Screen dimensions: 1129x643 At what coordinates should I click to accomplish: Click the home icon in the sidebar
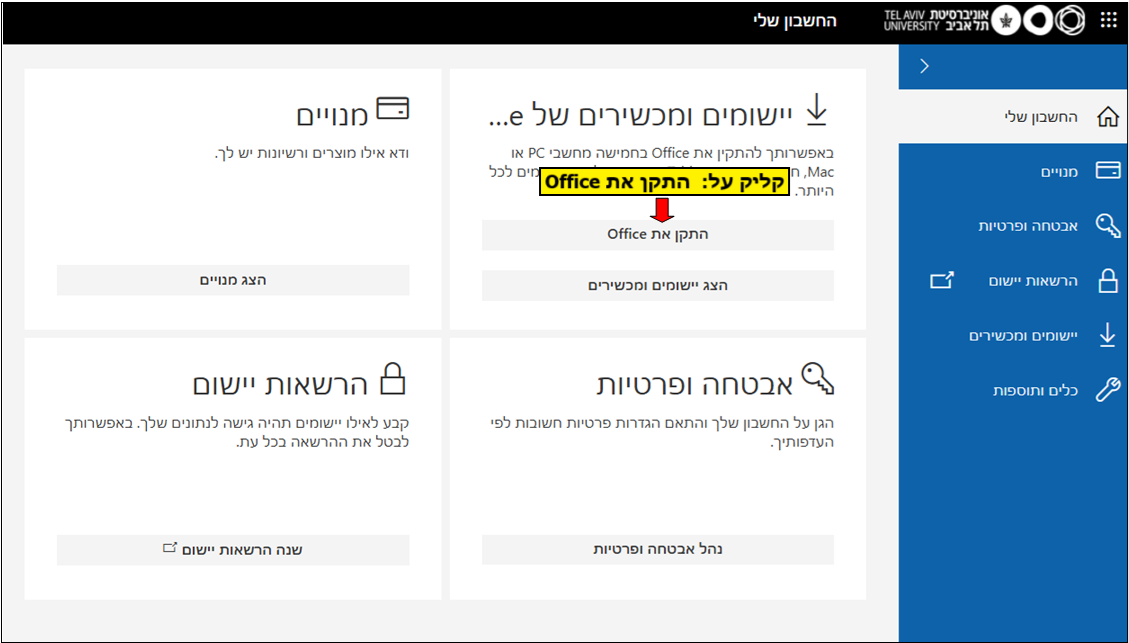pos(1107,117)
